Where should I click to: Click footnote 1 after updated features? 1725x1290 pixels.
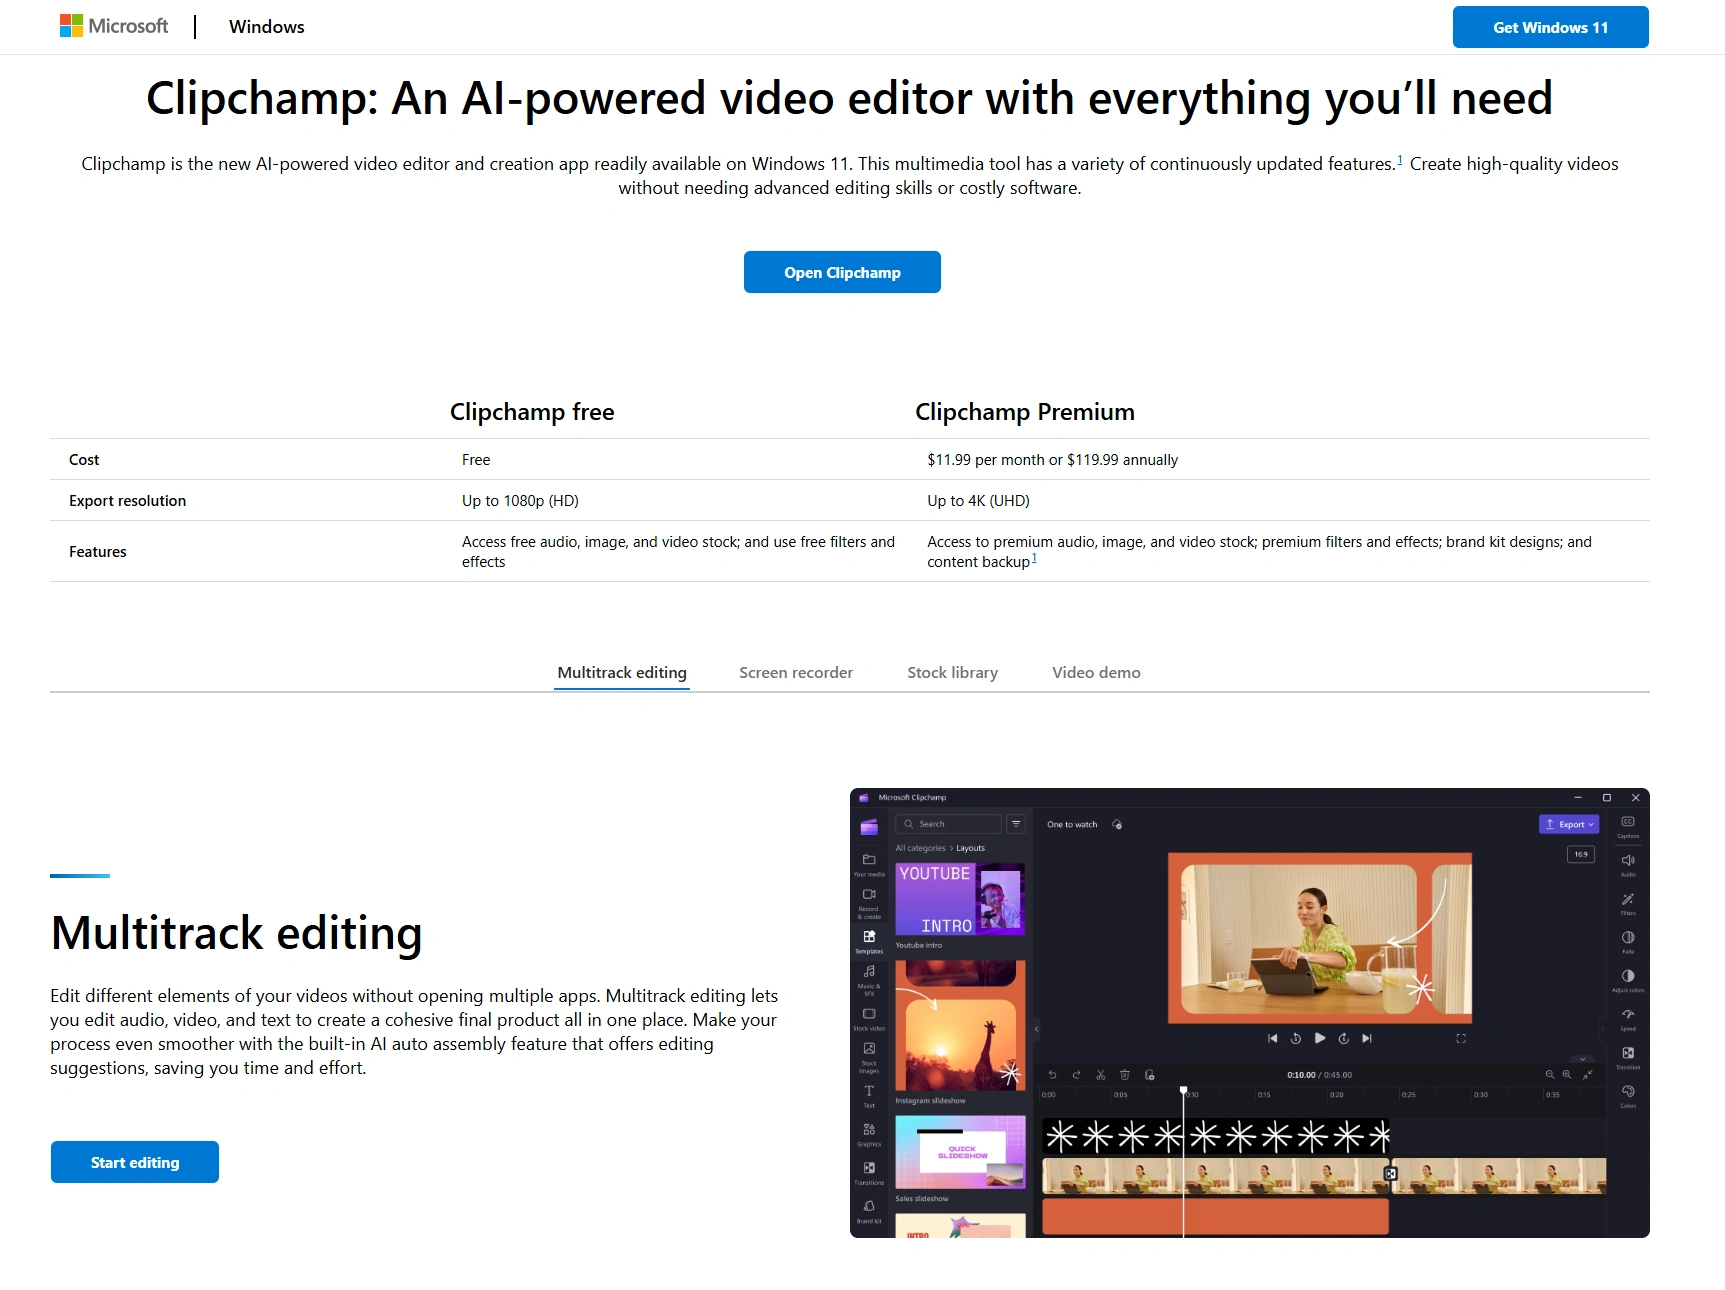click(1400, 160)
